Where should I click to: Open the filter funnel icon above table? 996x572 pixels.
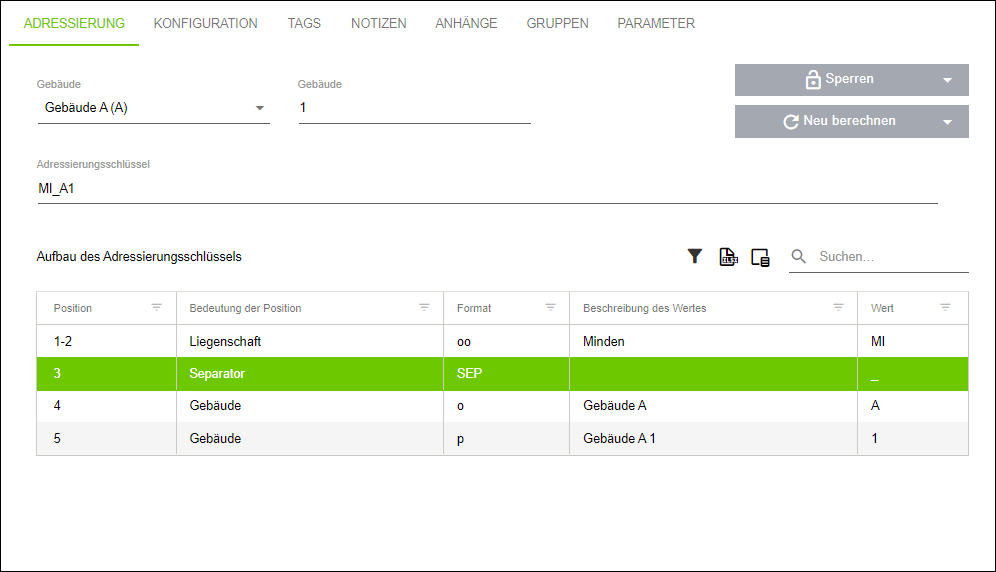click(x=694, y=256)
